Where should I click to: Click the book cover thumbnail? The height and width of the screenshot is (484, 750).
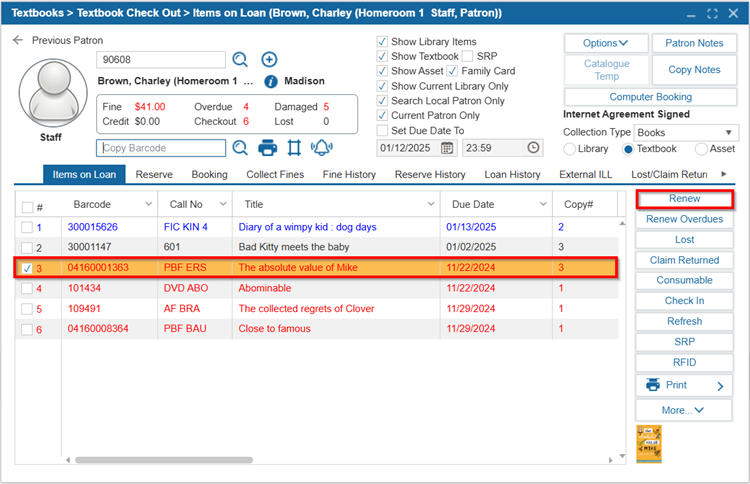[x=649, y=444]
